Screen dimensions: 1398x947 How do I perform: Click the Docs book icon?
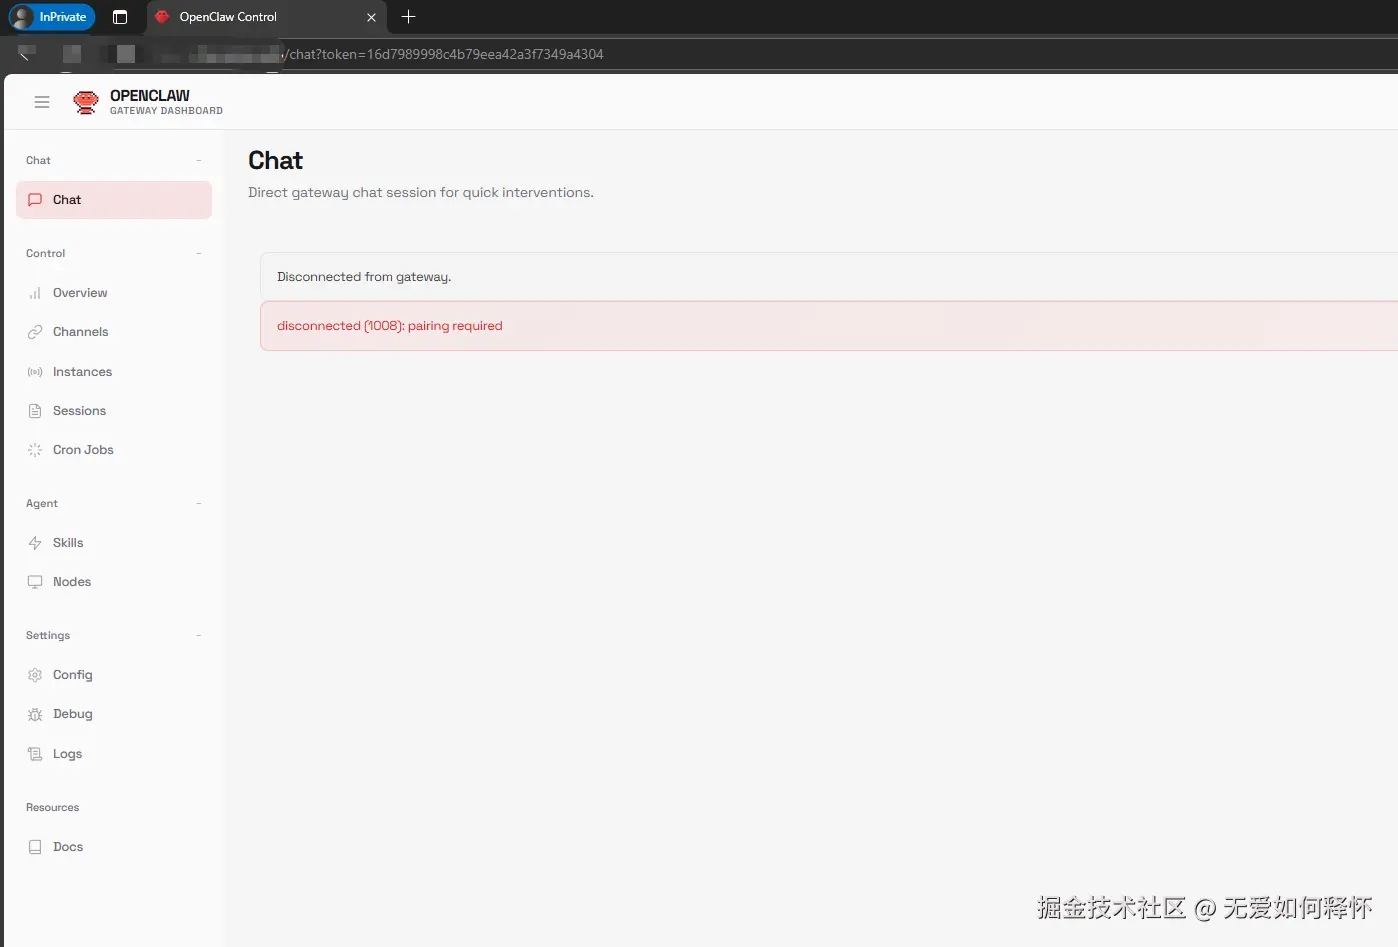coord(35,847)
